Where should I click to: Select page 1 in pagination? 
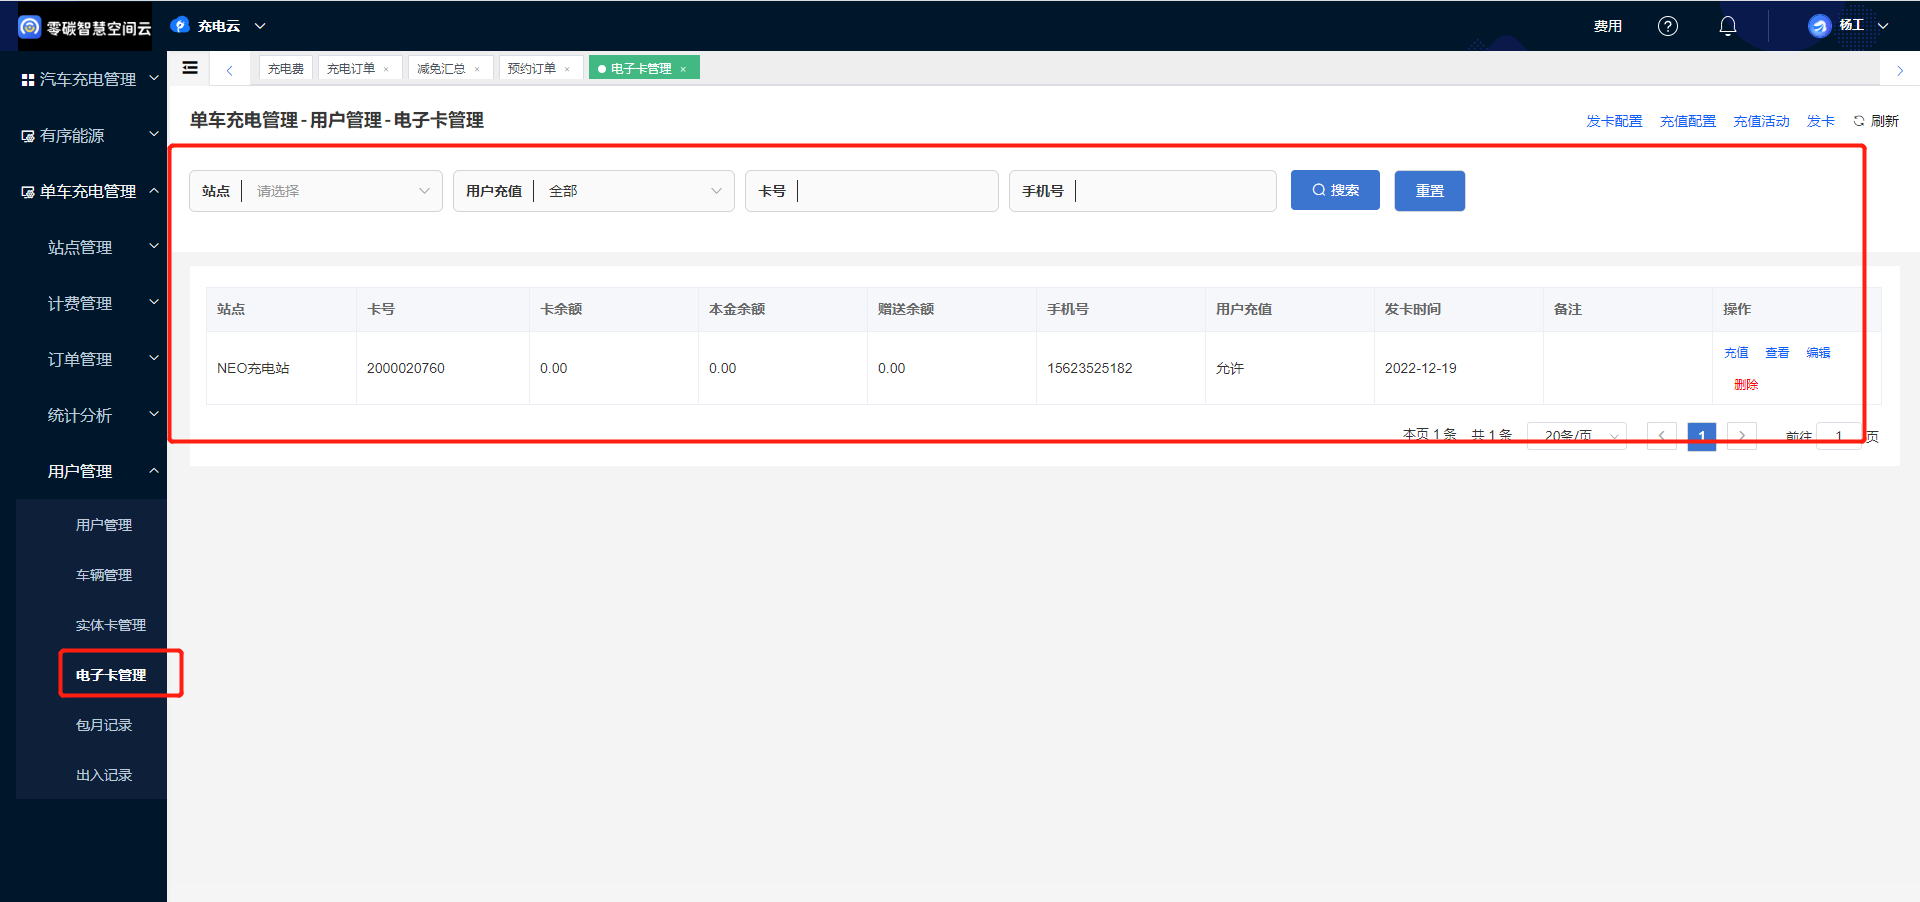coord(1702,436)
